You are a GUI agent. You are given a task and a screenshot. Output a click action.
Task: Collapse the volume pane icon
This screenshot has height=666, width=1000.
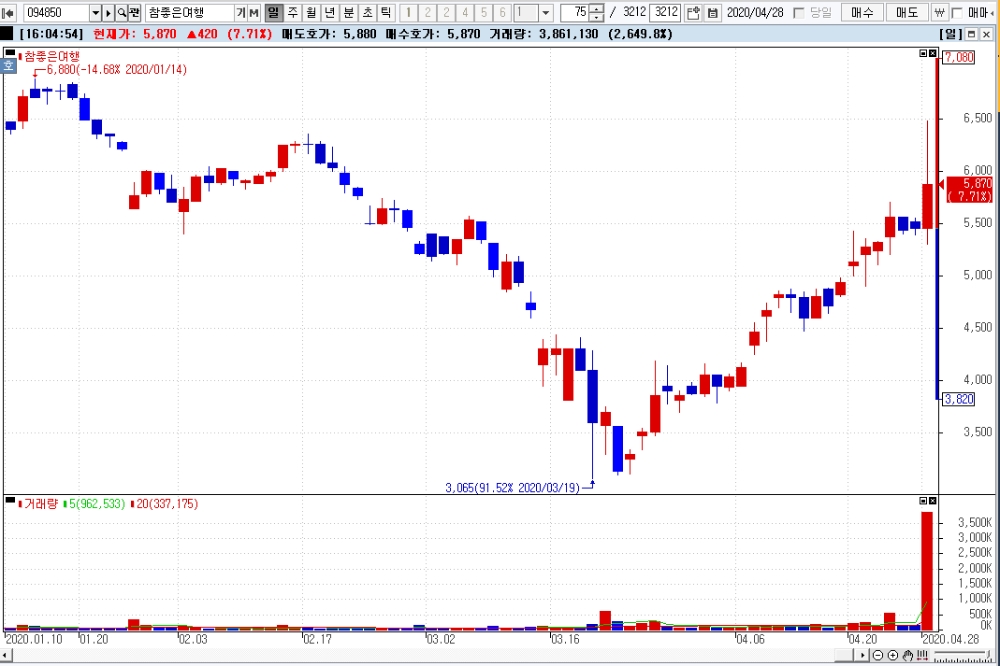tap(923, 501)
